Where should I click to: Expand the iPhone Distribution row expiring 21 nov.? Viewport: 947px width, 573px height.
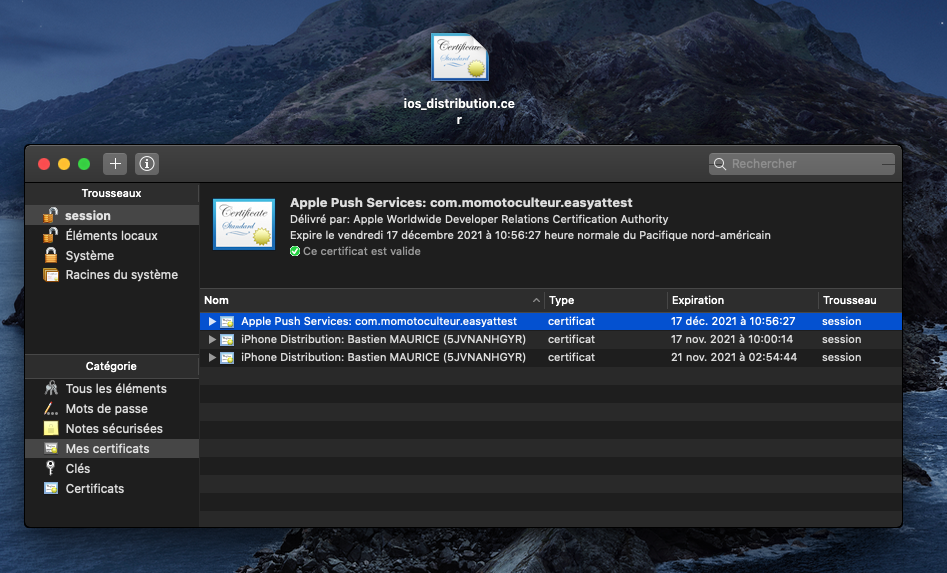(x=212, y=357)
